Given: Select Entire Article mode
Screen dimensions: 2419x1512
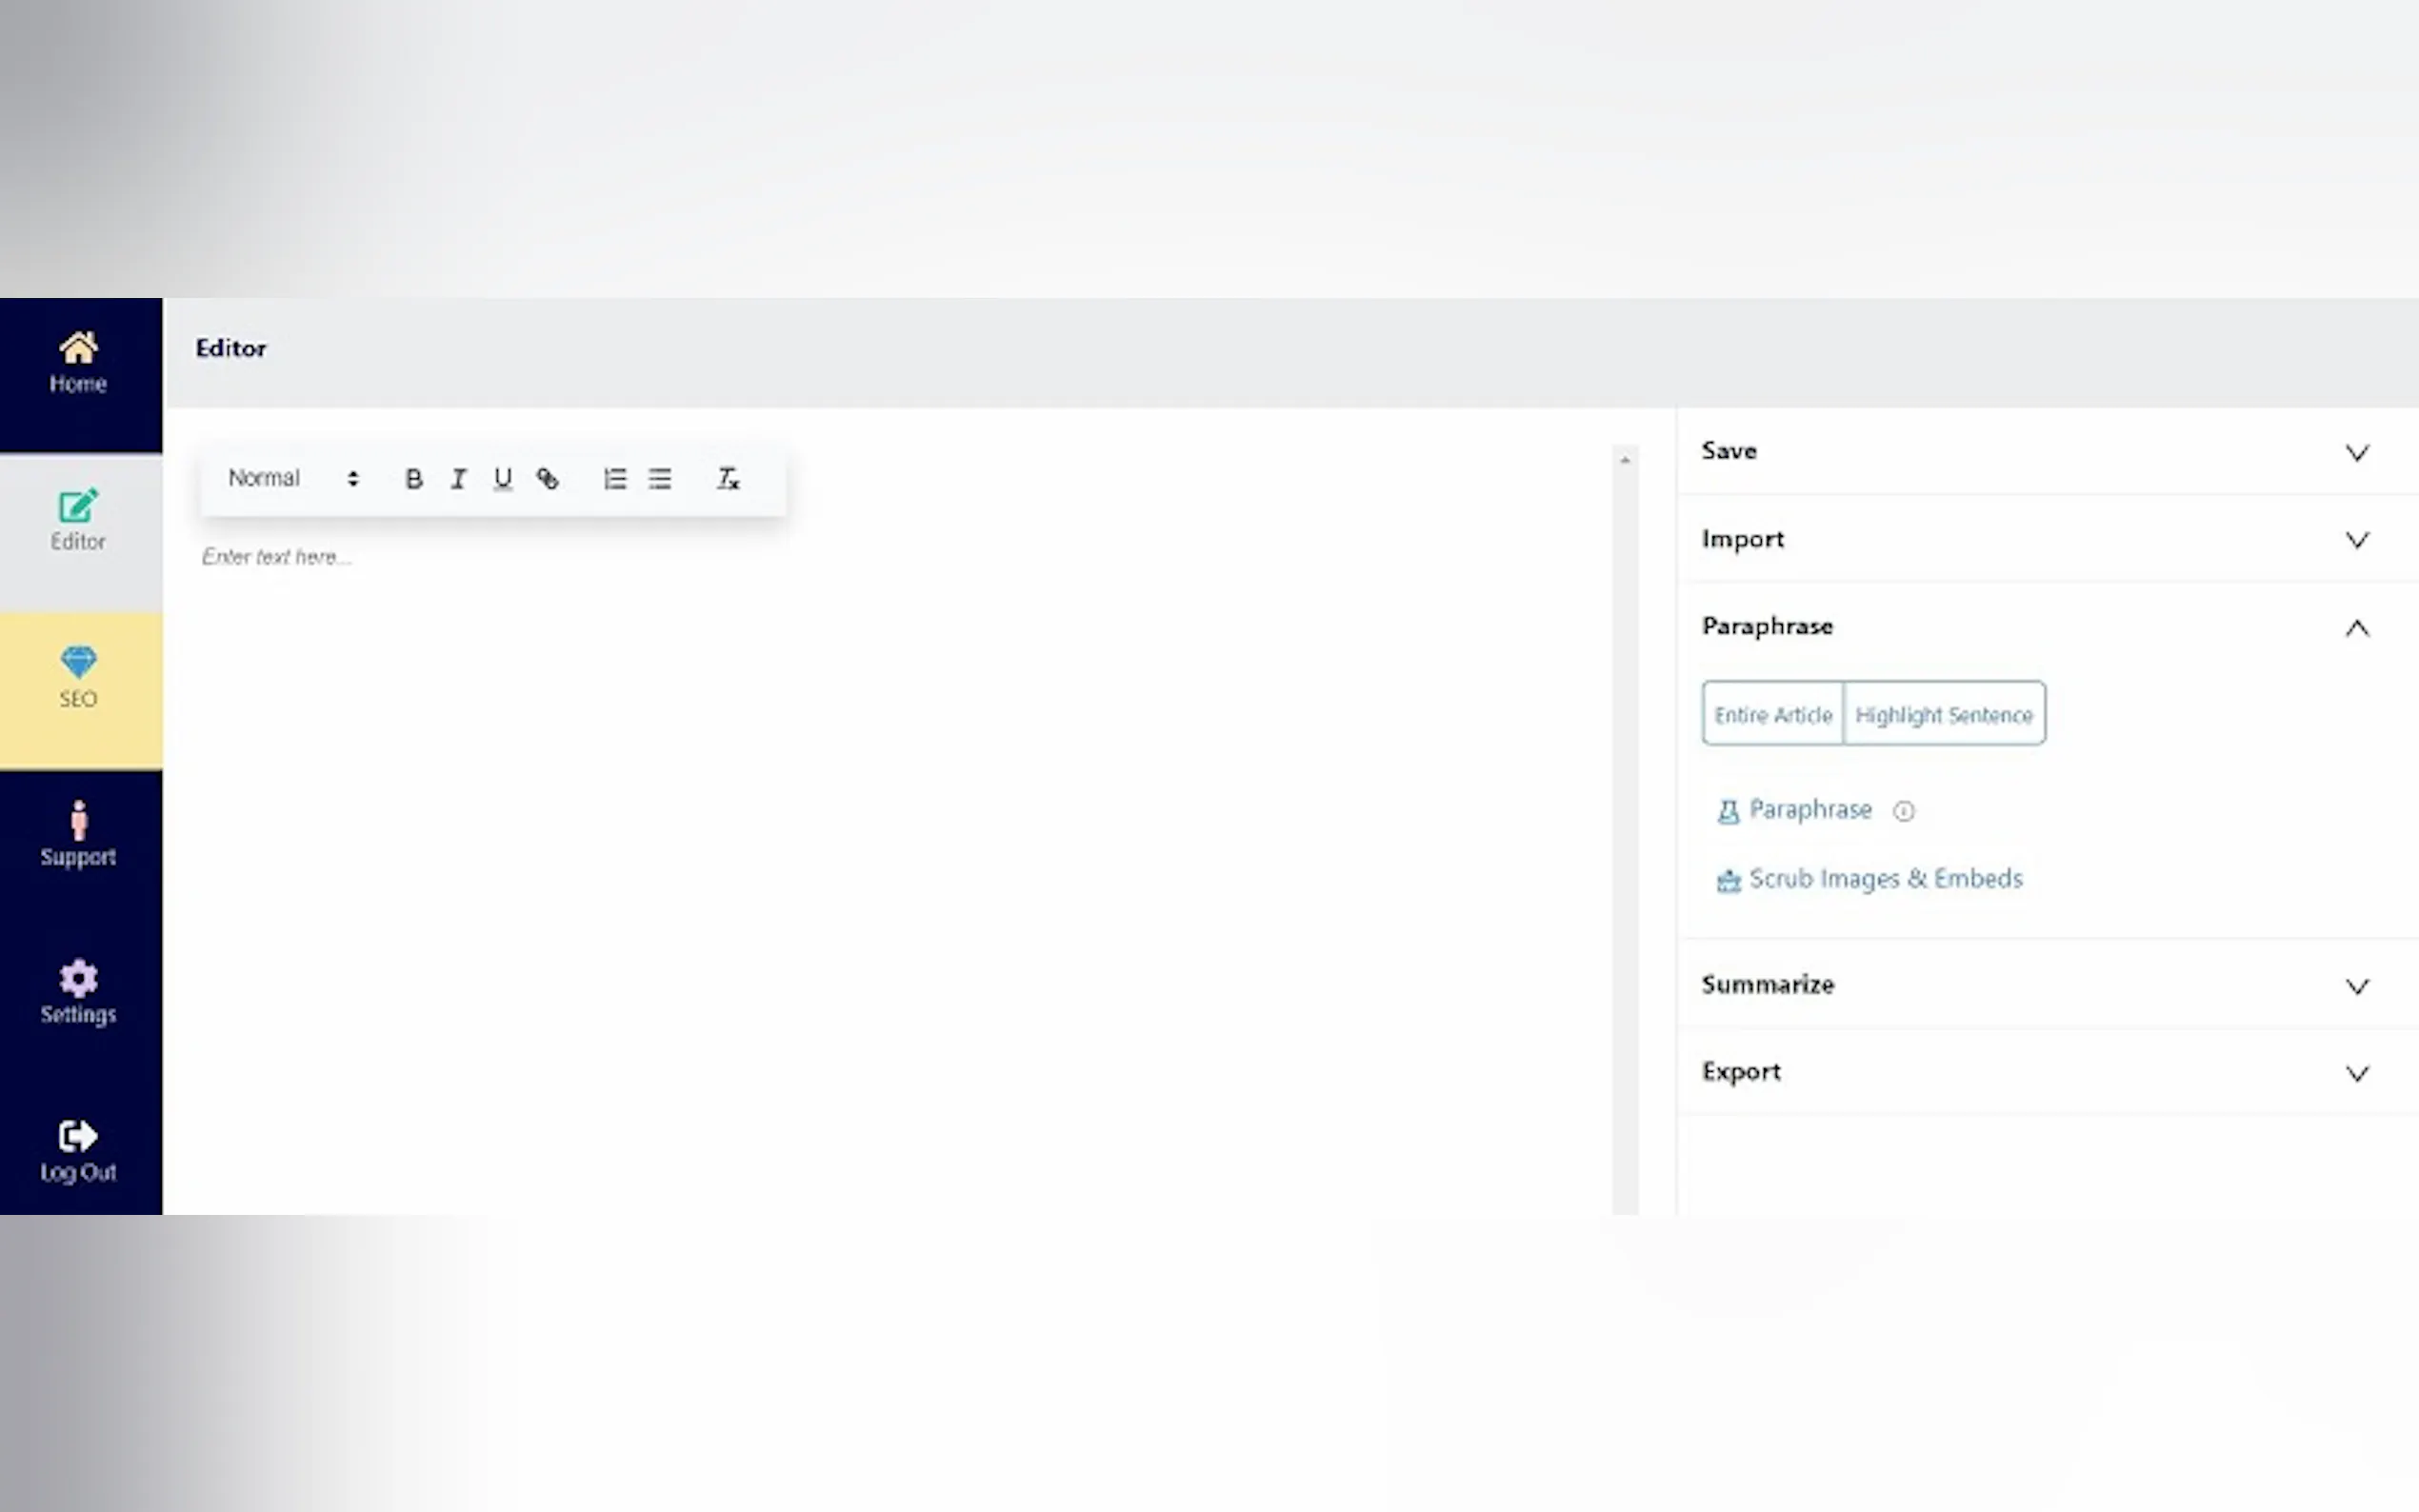Looking at the screenshot, I should pos(1772,714).
